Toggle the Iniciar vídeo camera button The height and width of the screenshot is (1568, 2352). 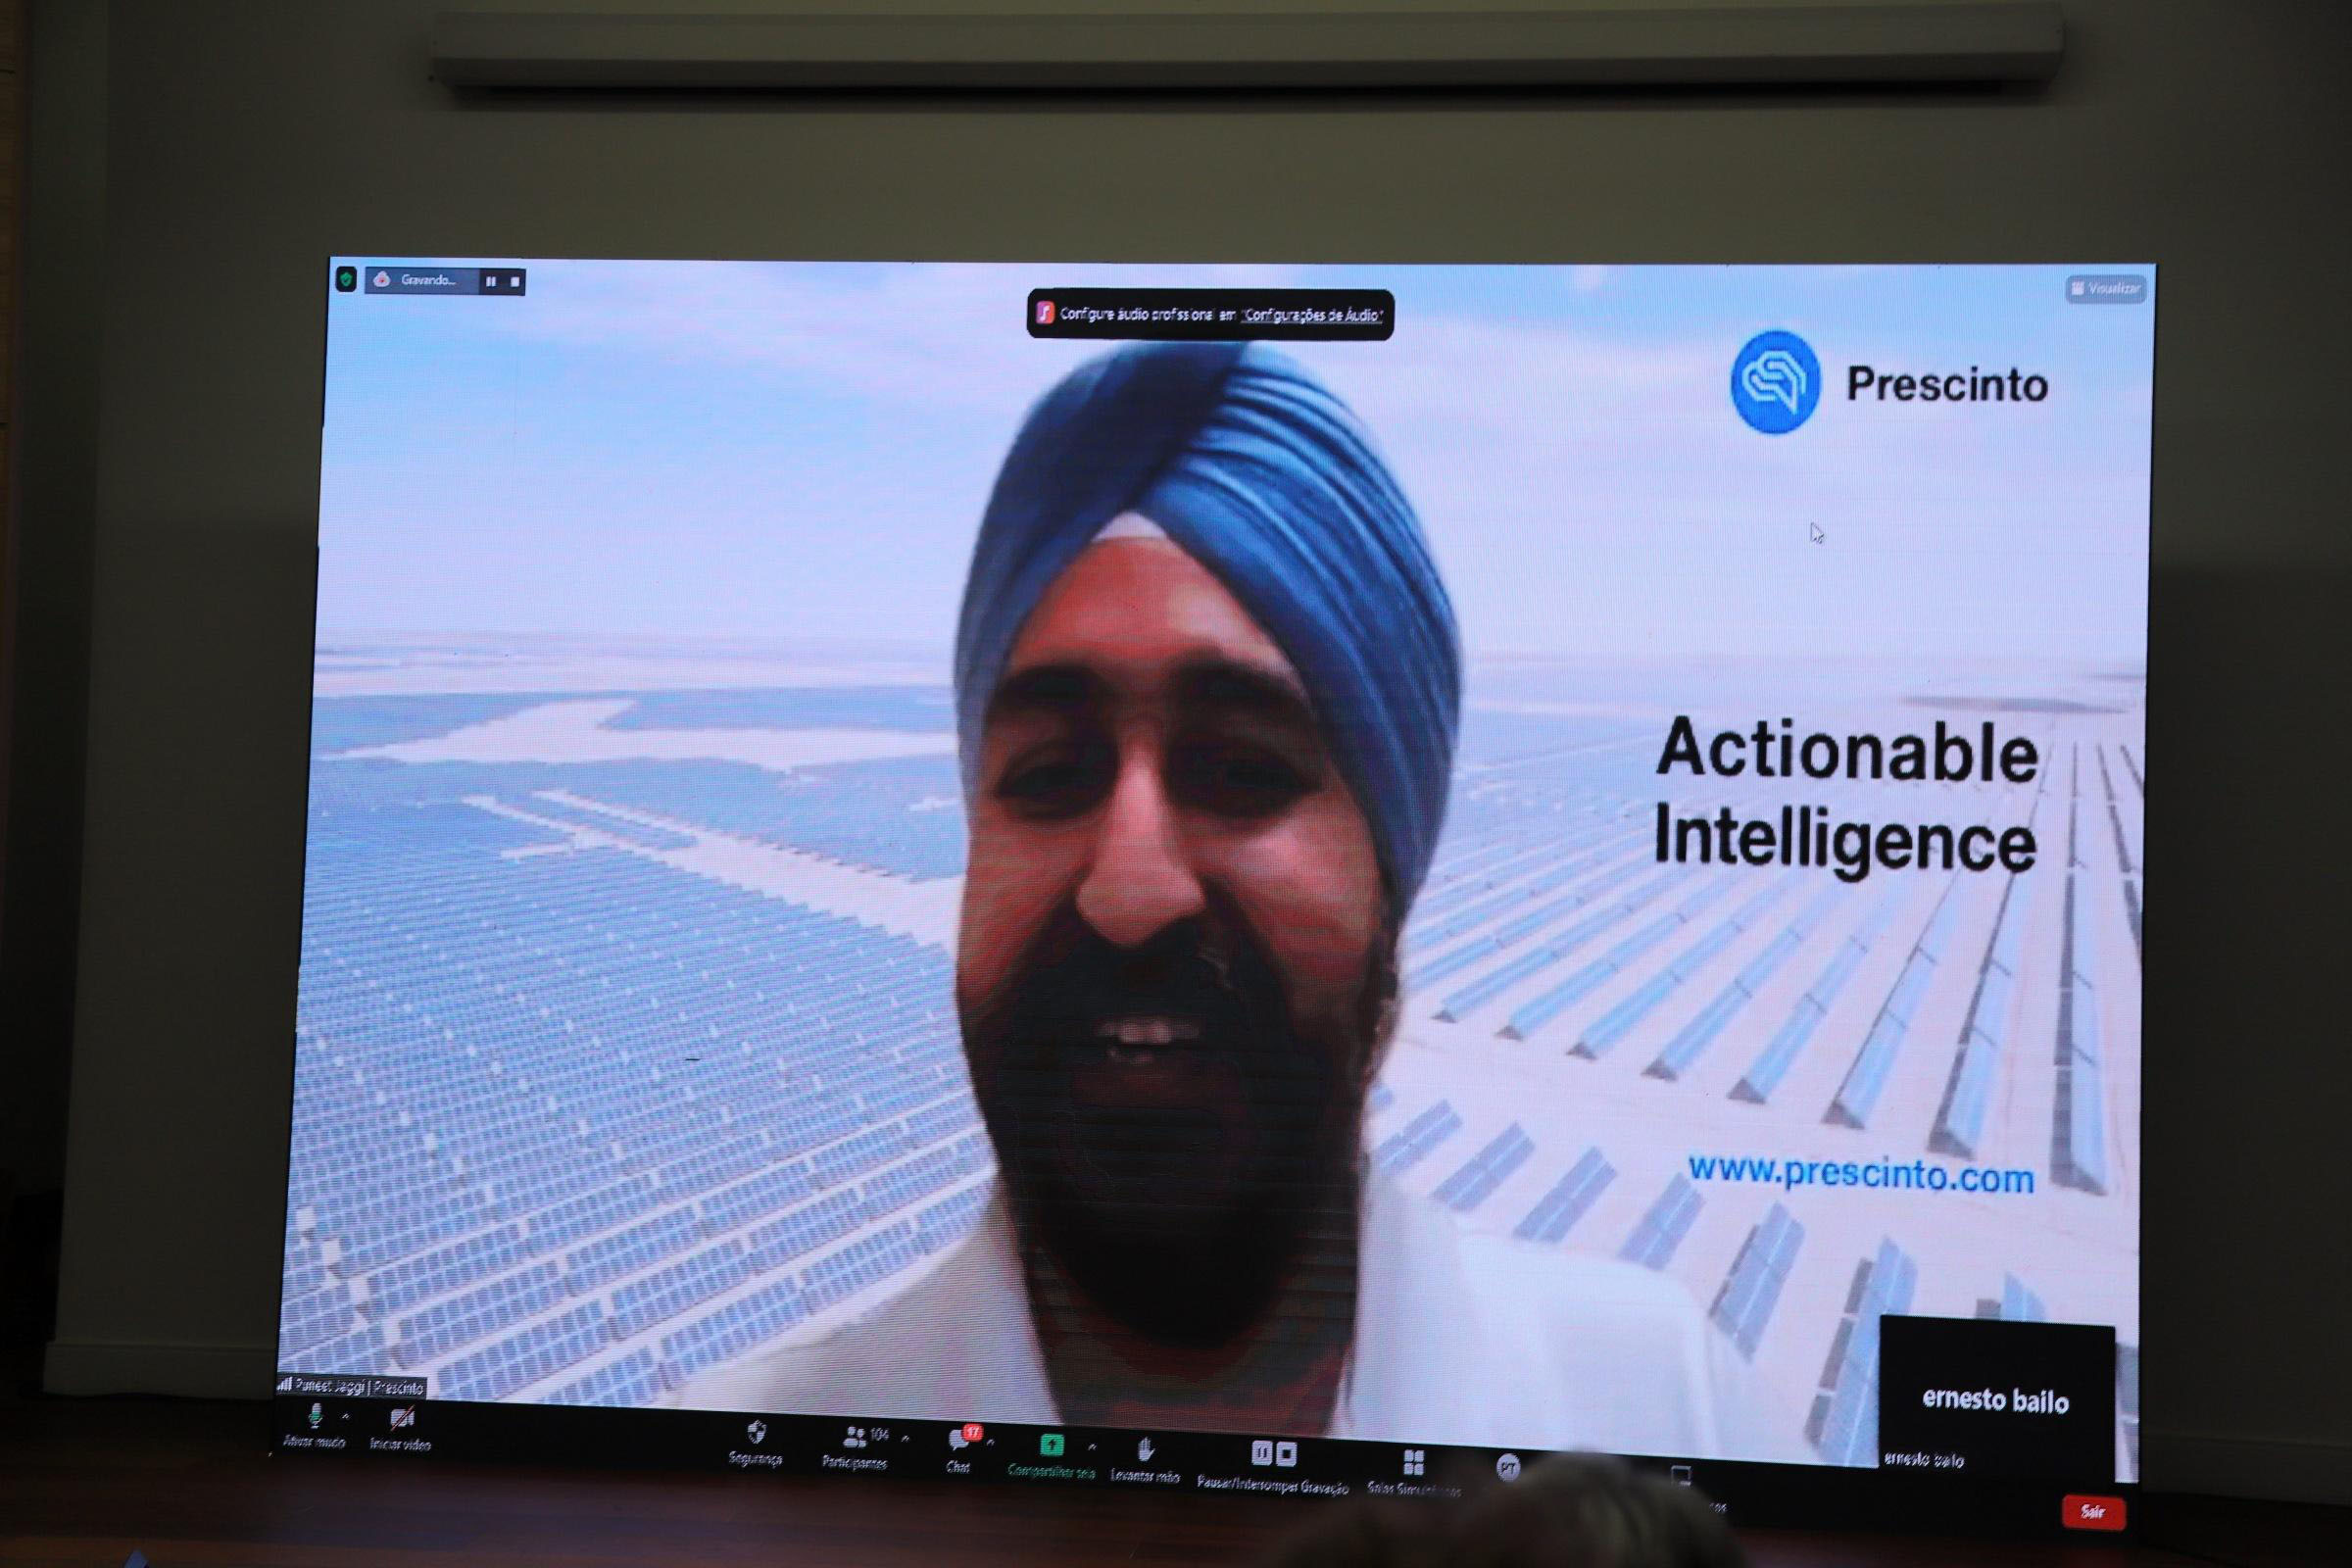(x=401, y=1427)
